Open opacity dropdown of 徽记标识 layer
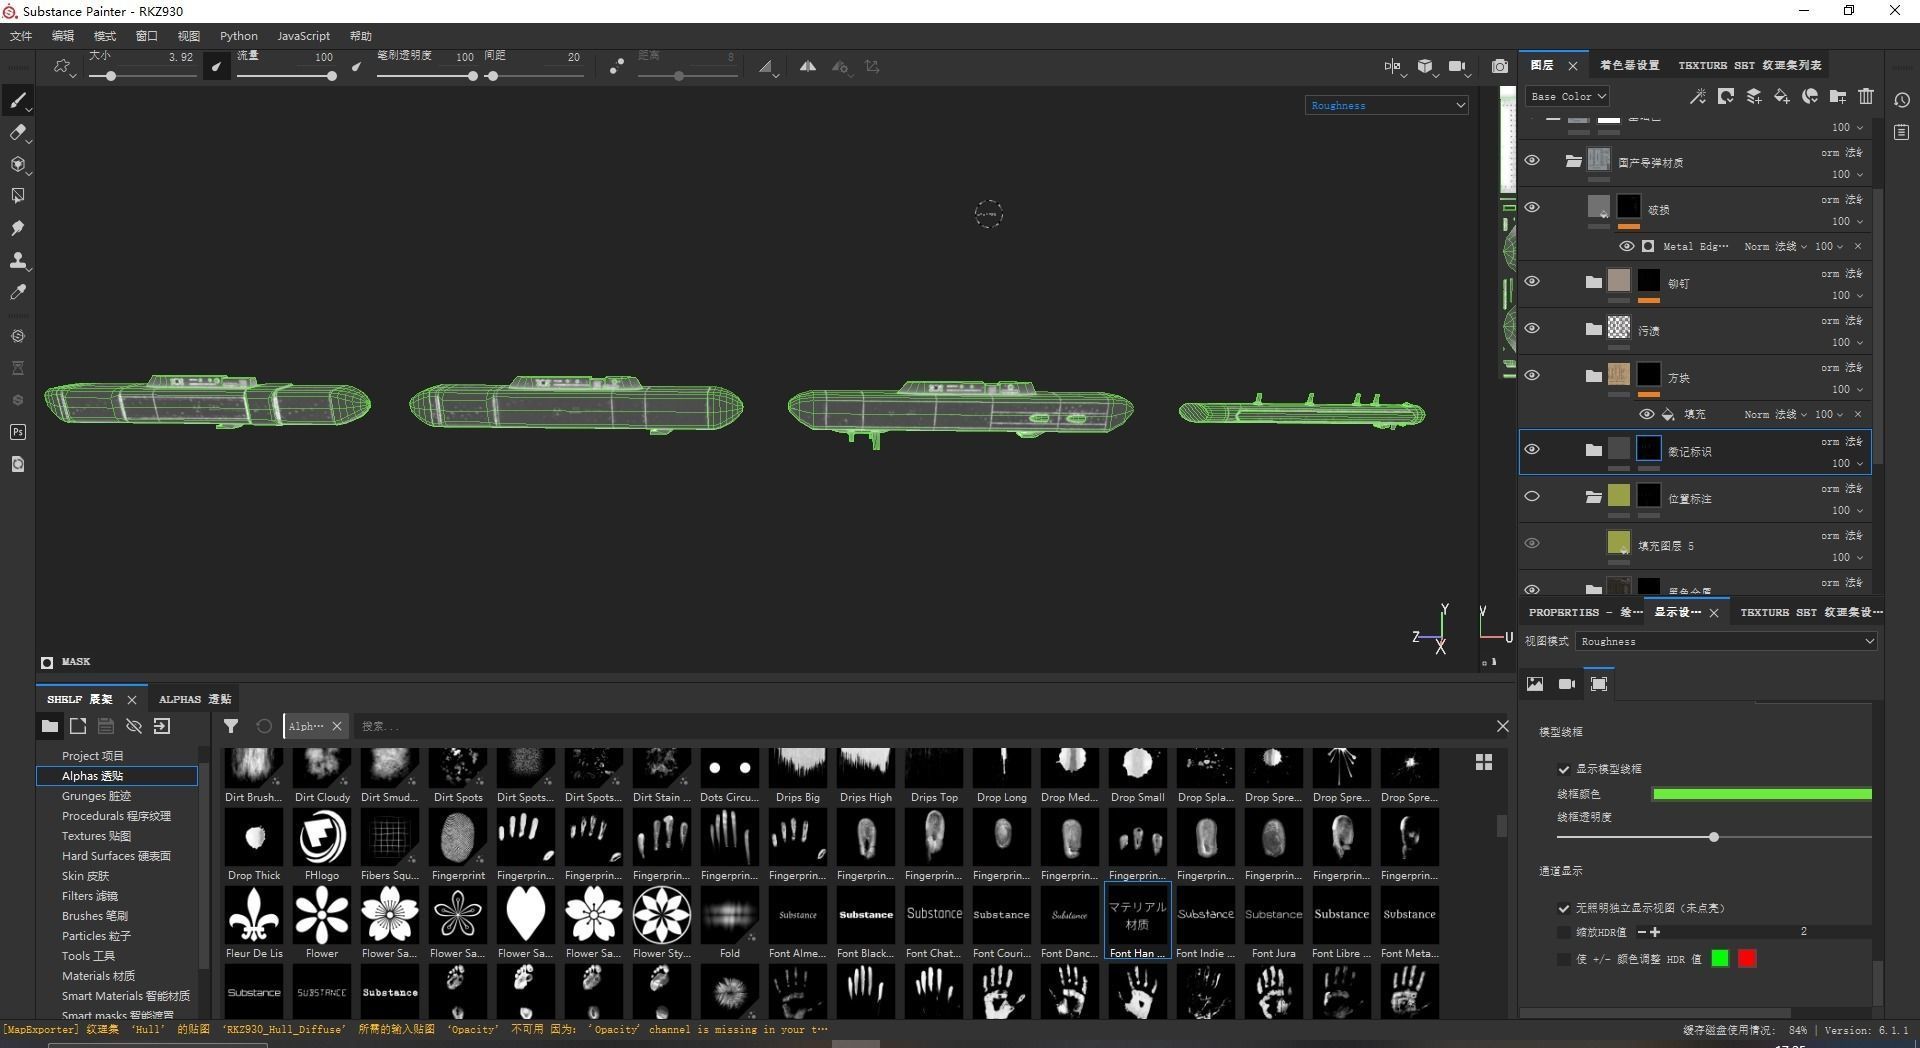The width and height of the screenshot is (1920, 1048). click(x=1847, y=463)
